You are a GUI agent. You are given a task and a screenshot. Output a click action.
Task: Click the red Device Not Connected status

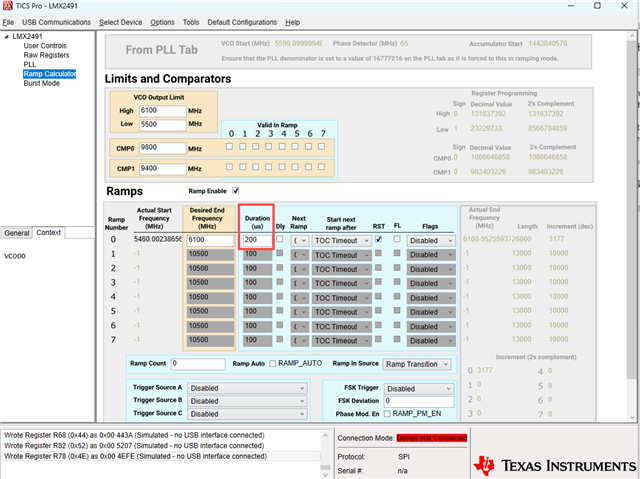(431, 438)
